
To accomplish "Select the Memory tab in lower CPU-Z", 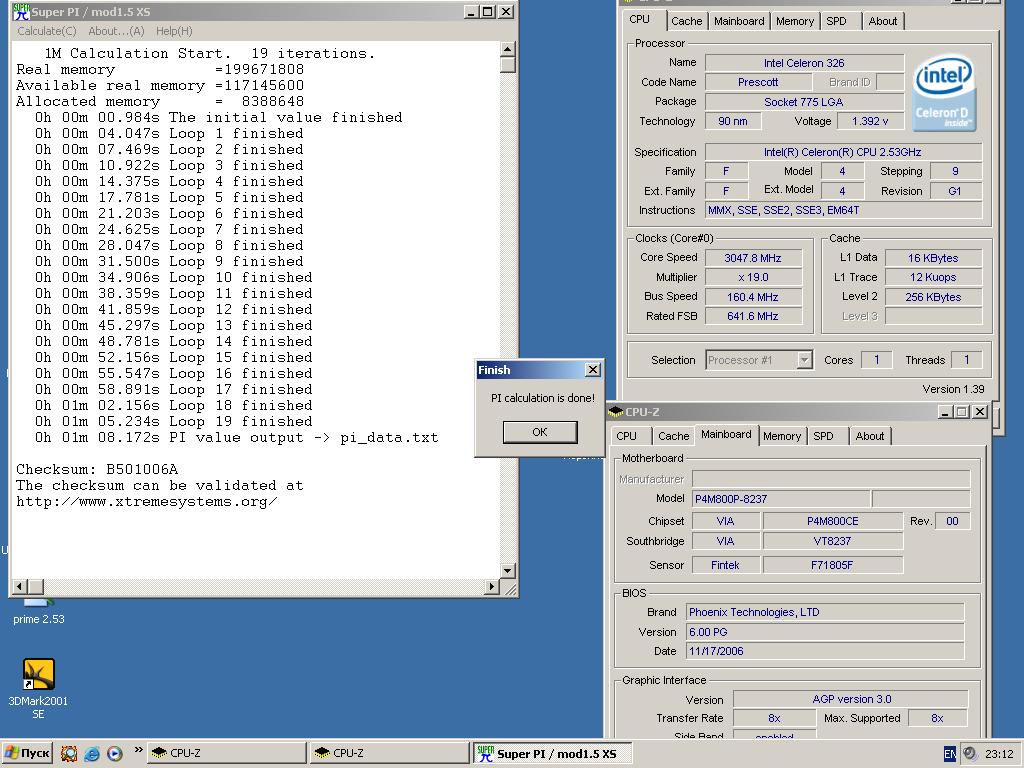I will click(782, 436).
